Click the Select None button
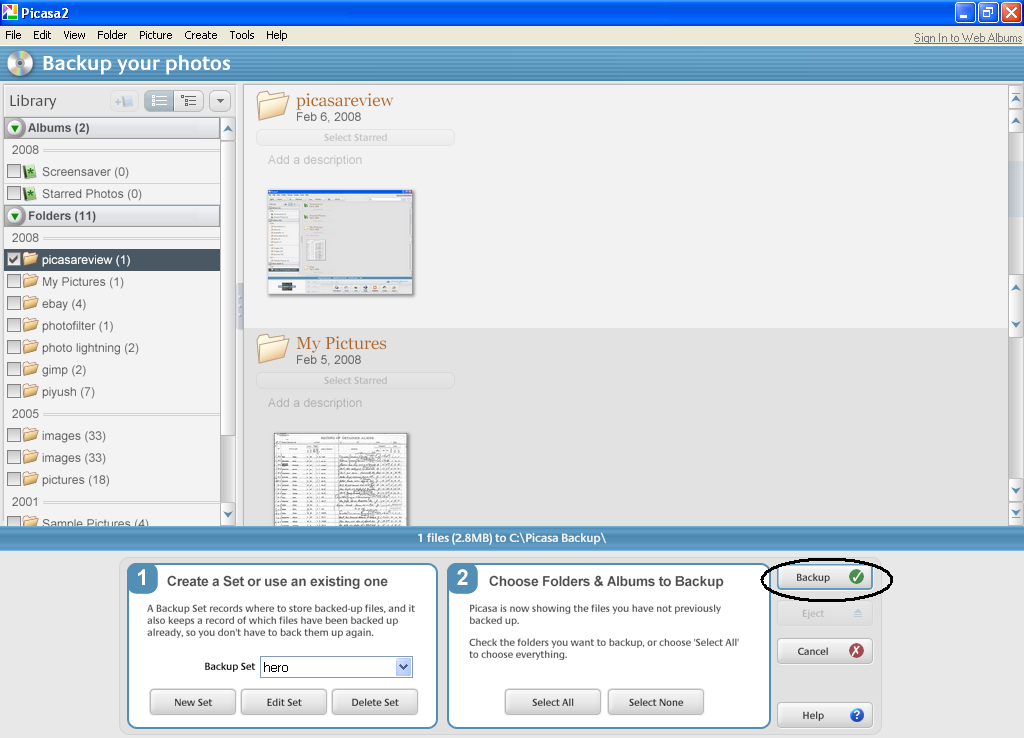The height and width of the screenshot is (738, 1024). click(656, 702)
